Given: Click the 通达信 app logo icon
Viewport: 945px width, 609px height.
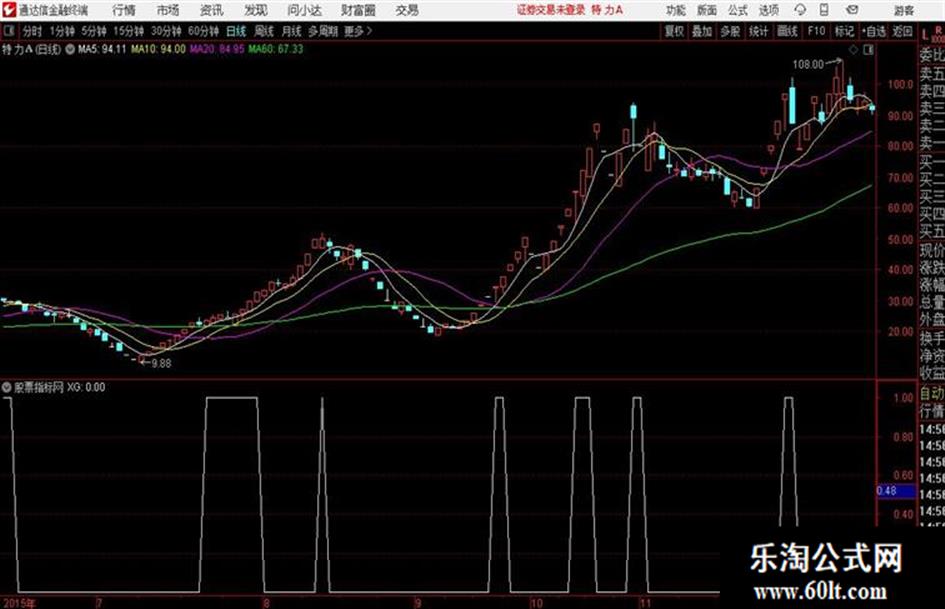Looking at the screenshot, I should (8, 10).
